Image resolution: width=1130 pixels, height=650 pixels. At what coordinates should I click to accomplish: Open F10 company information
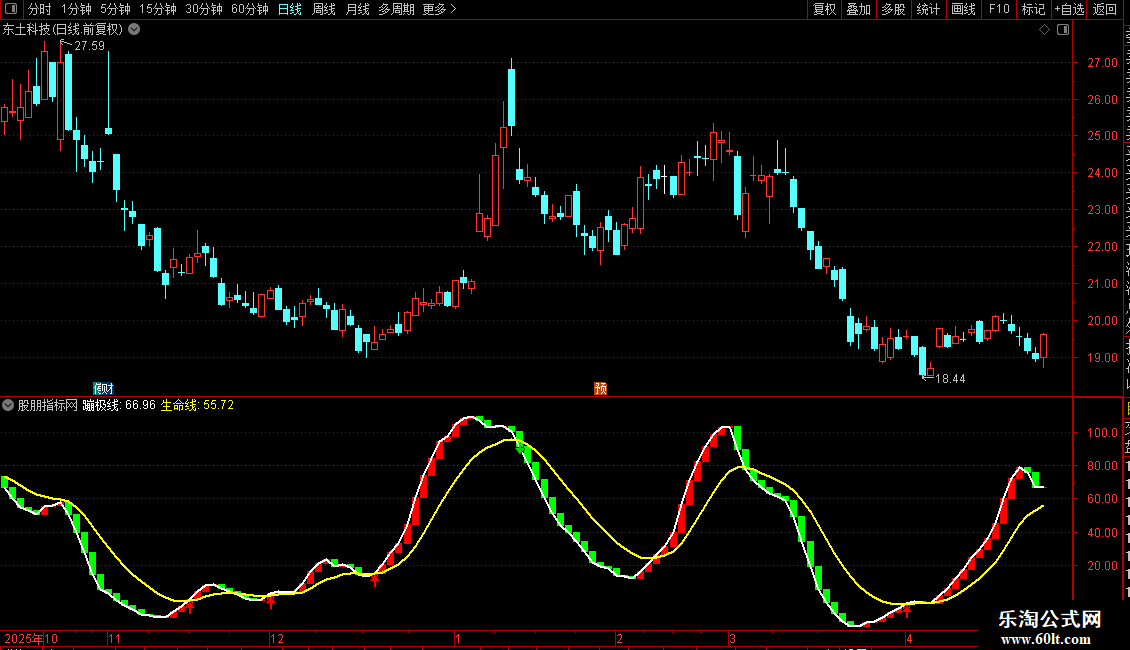tap(999, 9)
